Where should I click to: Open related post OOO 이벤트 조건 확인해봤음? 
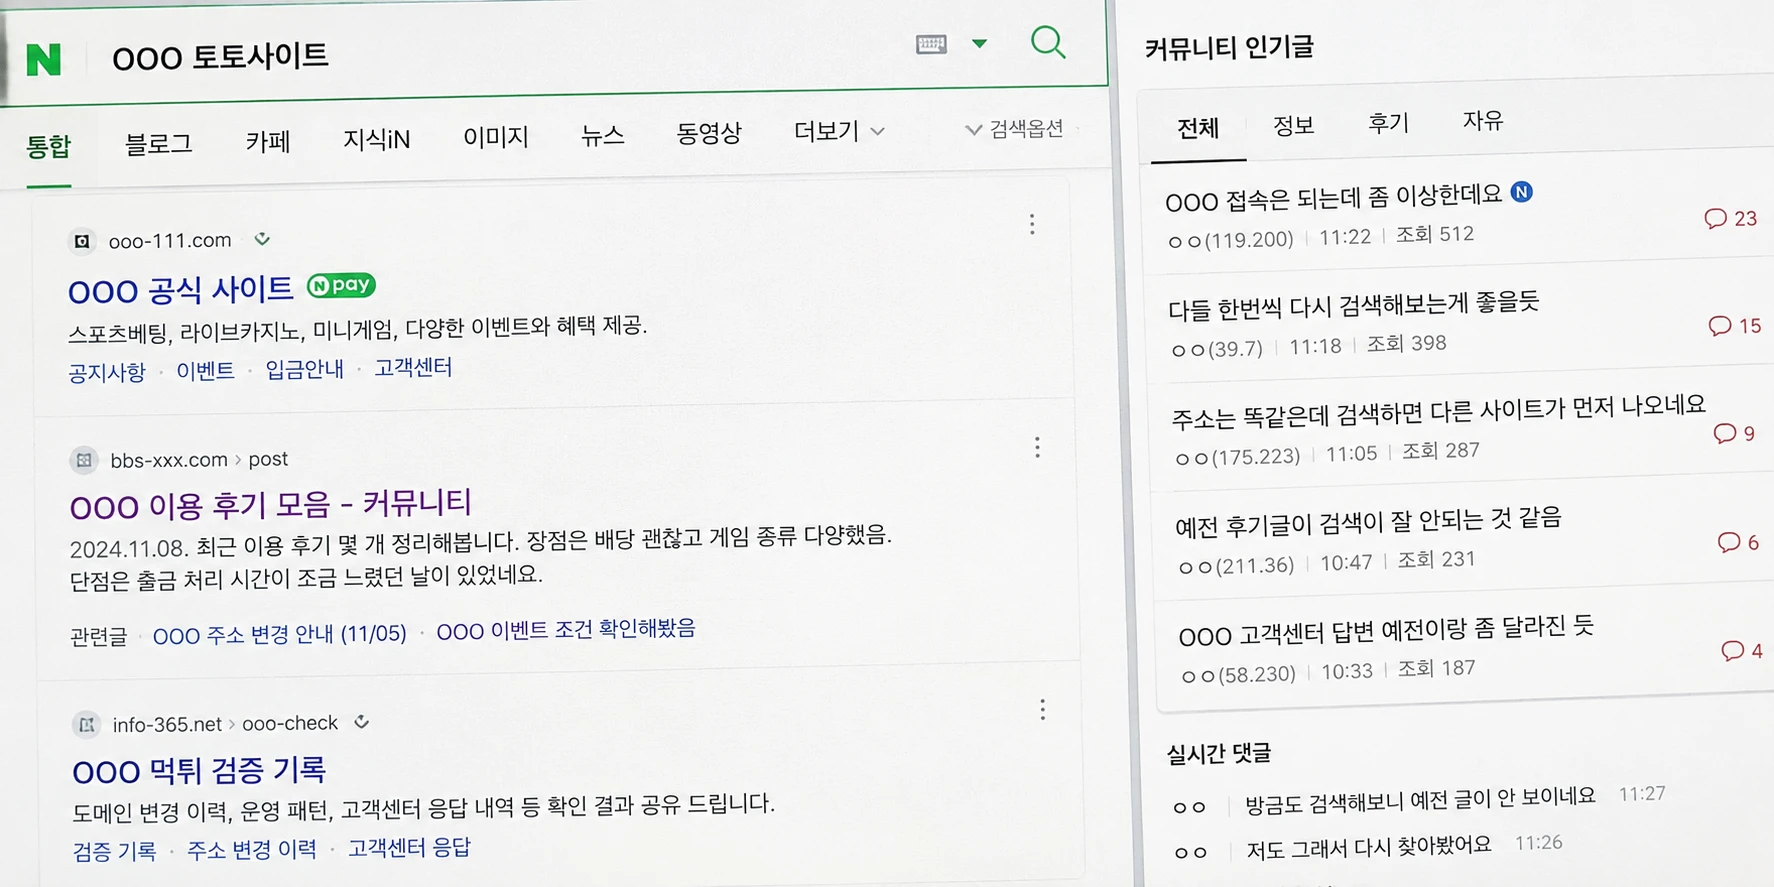point(565,630)
